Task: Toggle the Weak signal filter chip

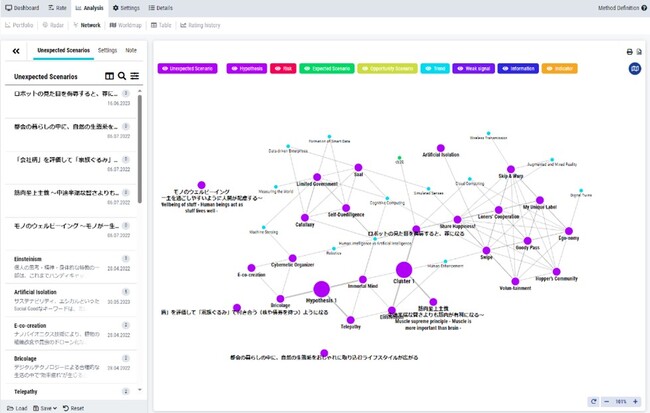Action: tap(473, 68)
